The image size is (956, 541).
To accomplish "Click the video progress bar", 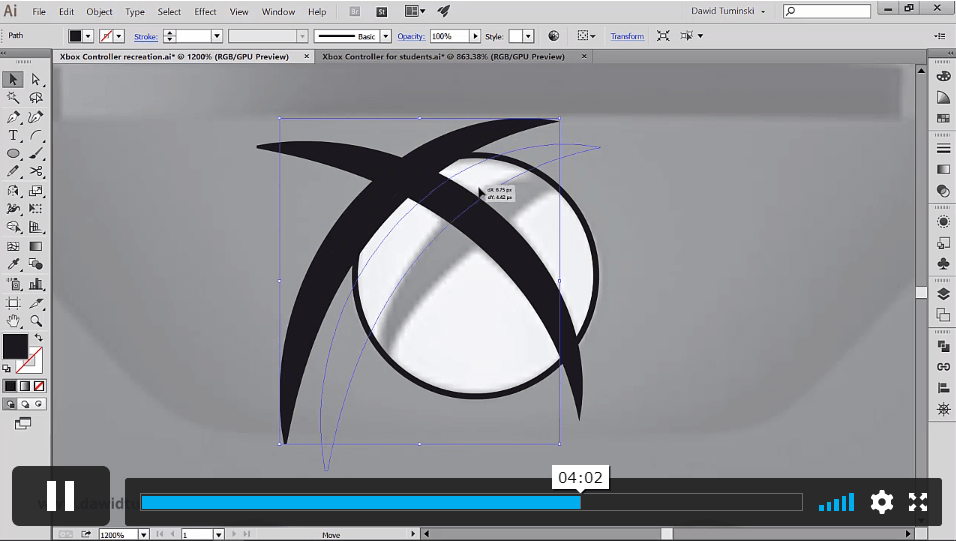I will click(x=471, y=502).
